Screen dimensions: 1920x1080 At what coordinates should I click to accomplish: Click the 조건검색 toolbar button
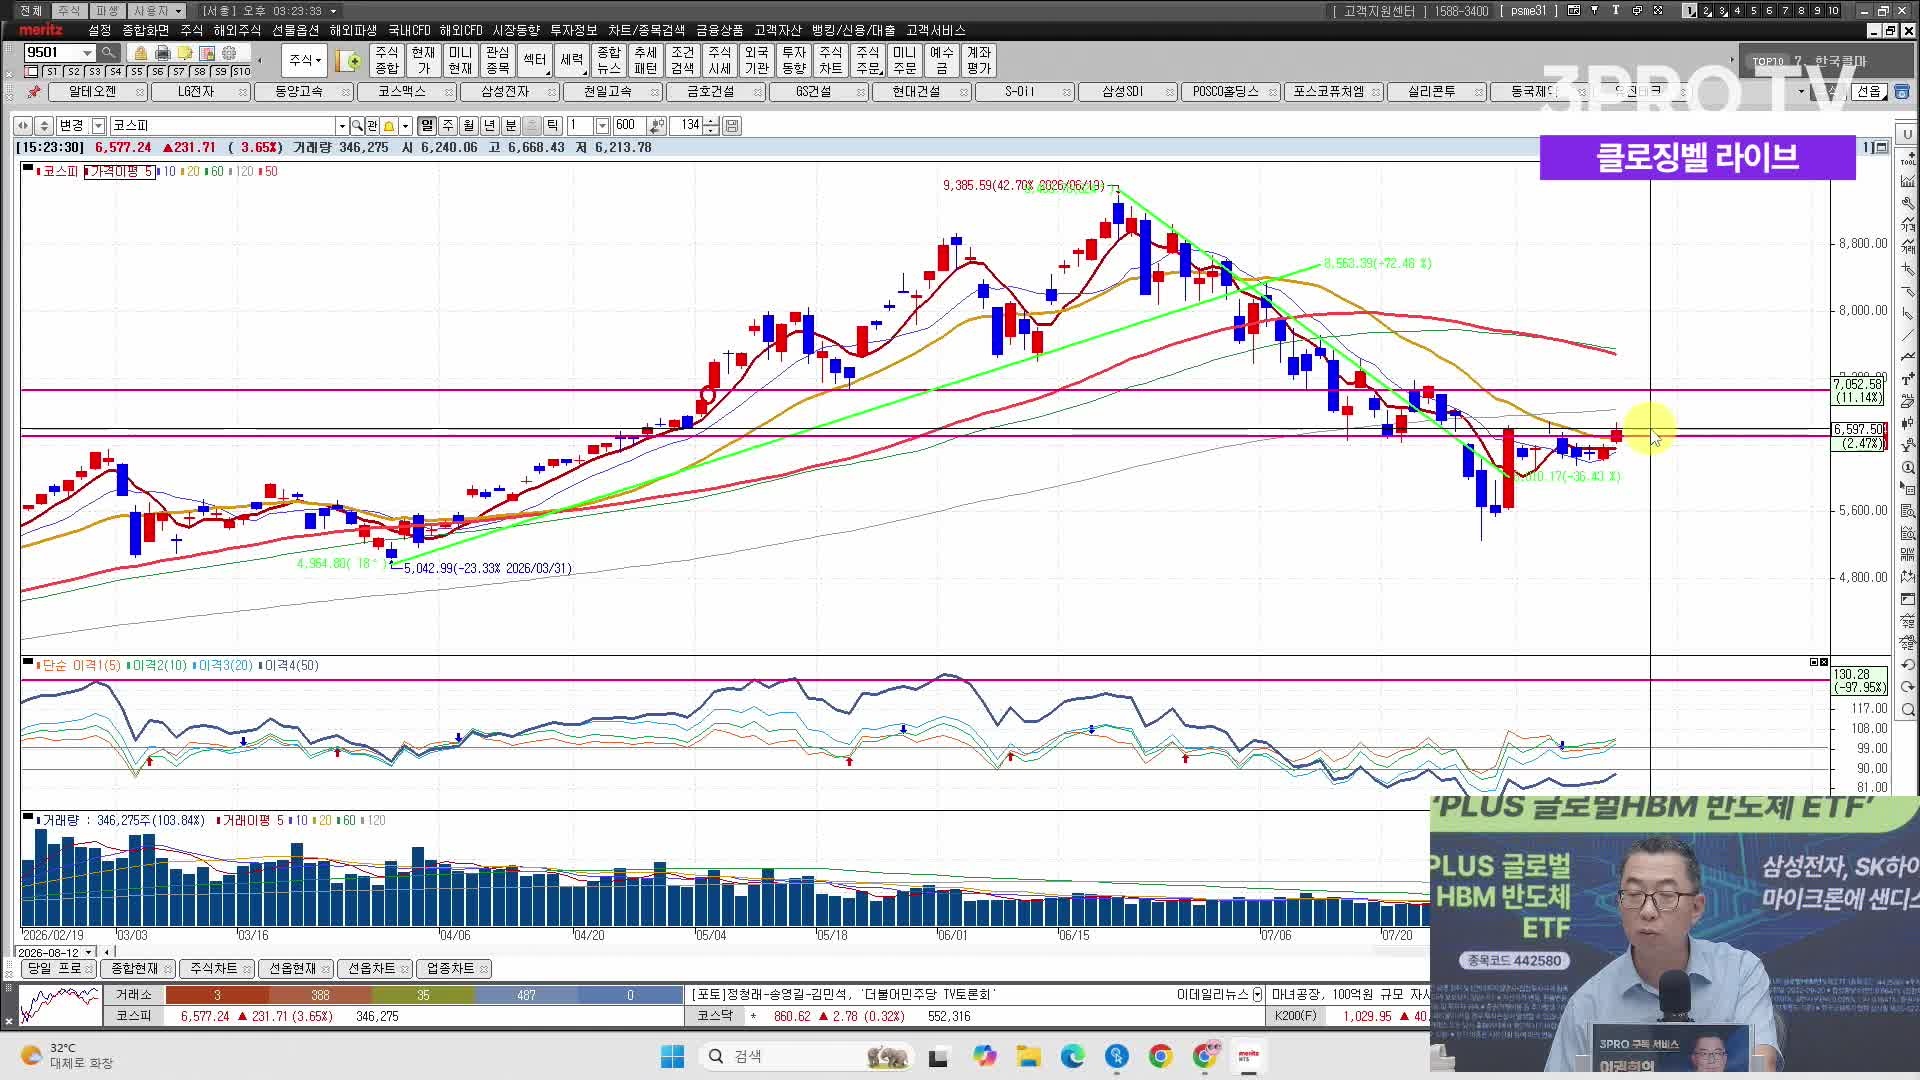point(682,60)
